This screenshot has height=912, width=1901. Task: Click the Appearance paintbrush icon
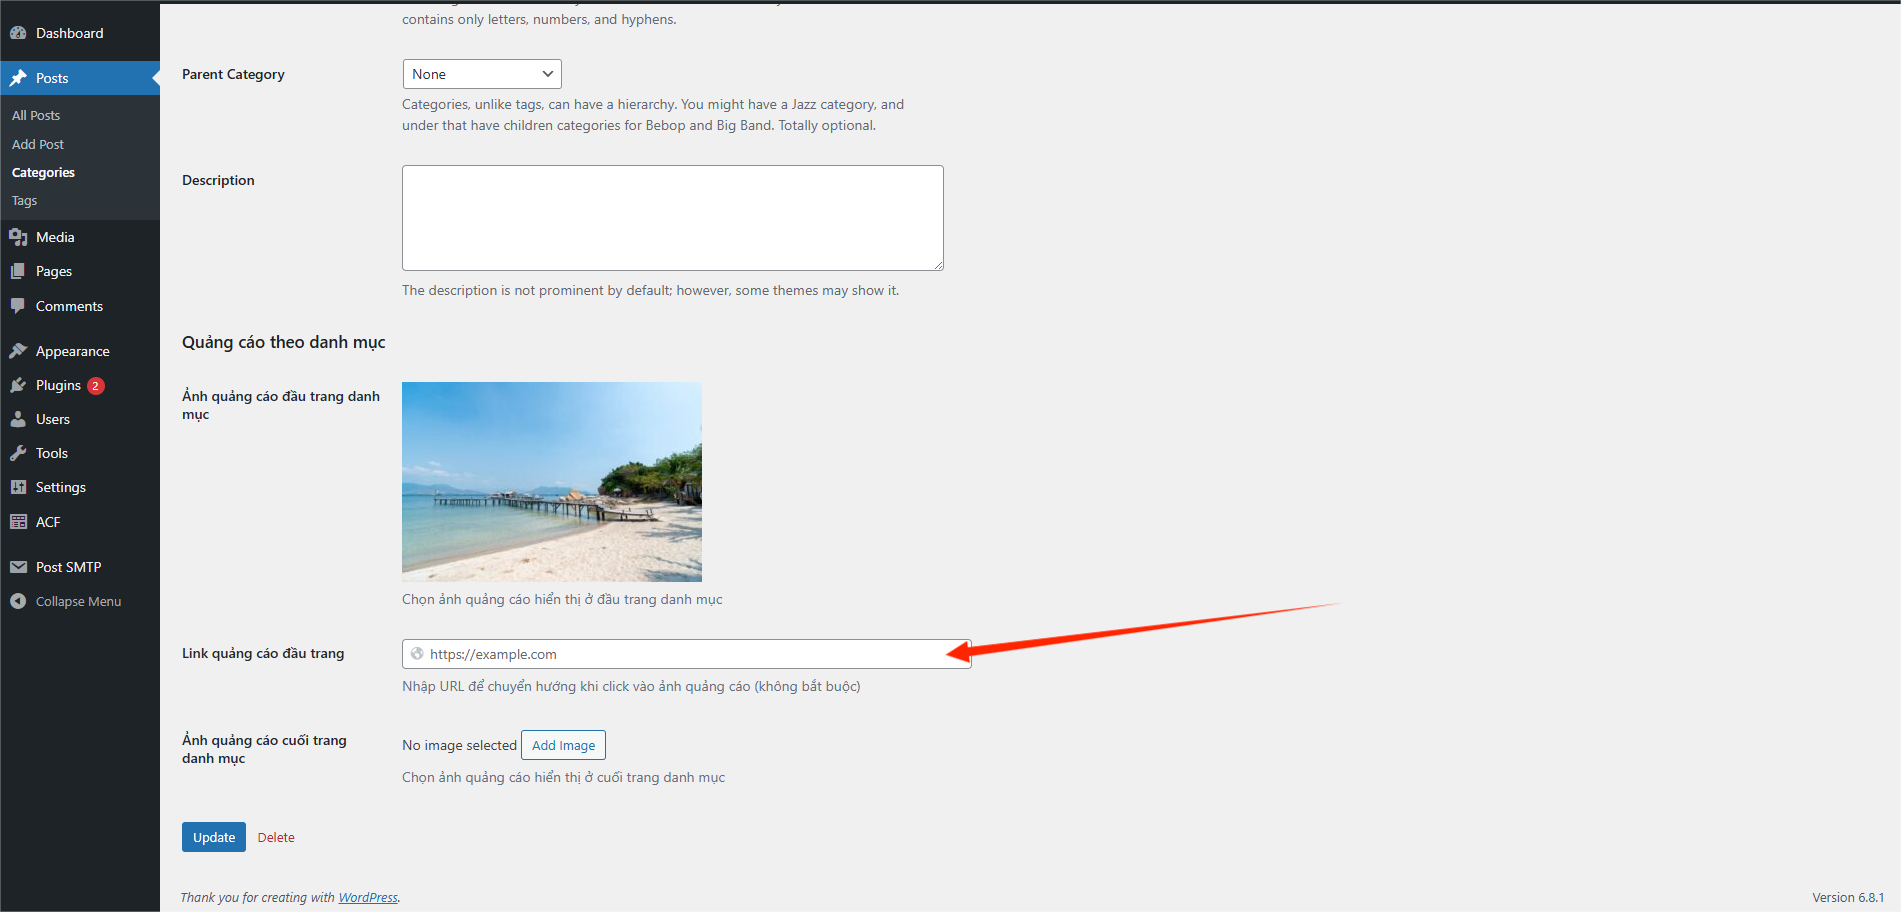(x=18, y=351)
